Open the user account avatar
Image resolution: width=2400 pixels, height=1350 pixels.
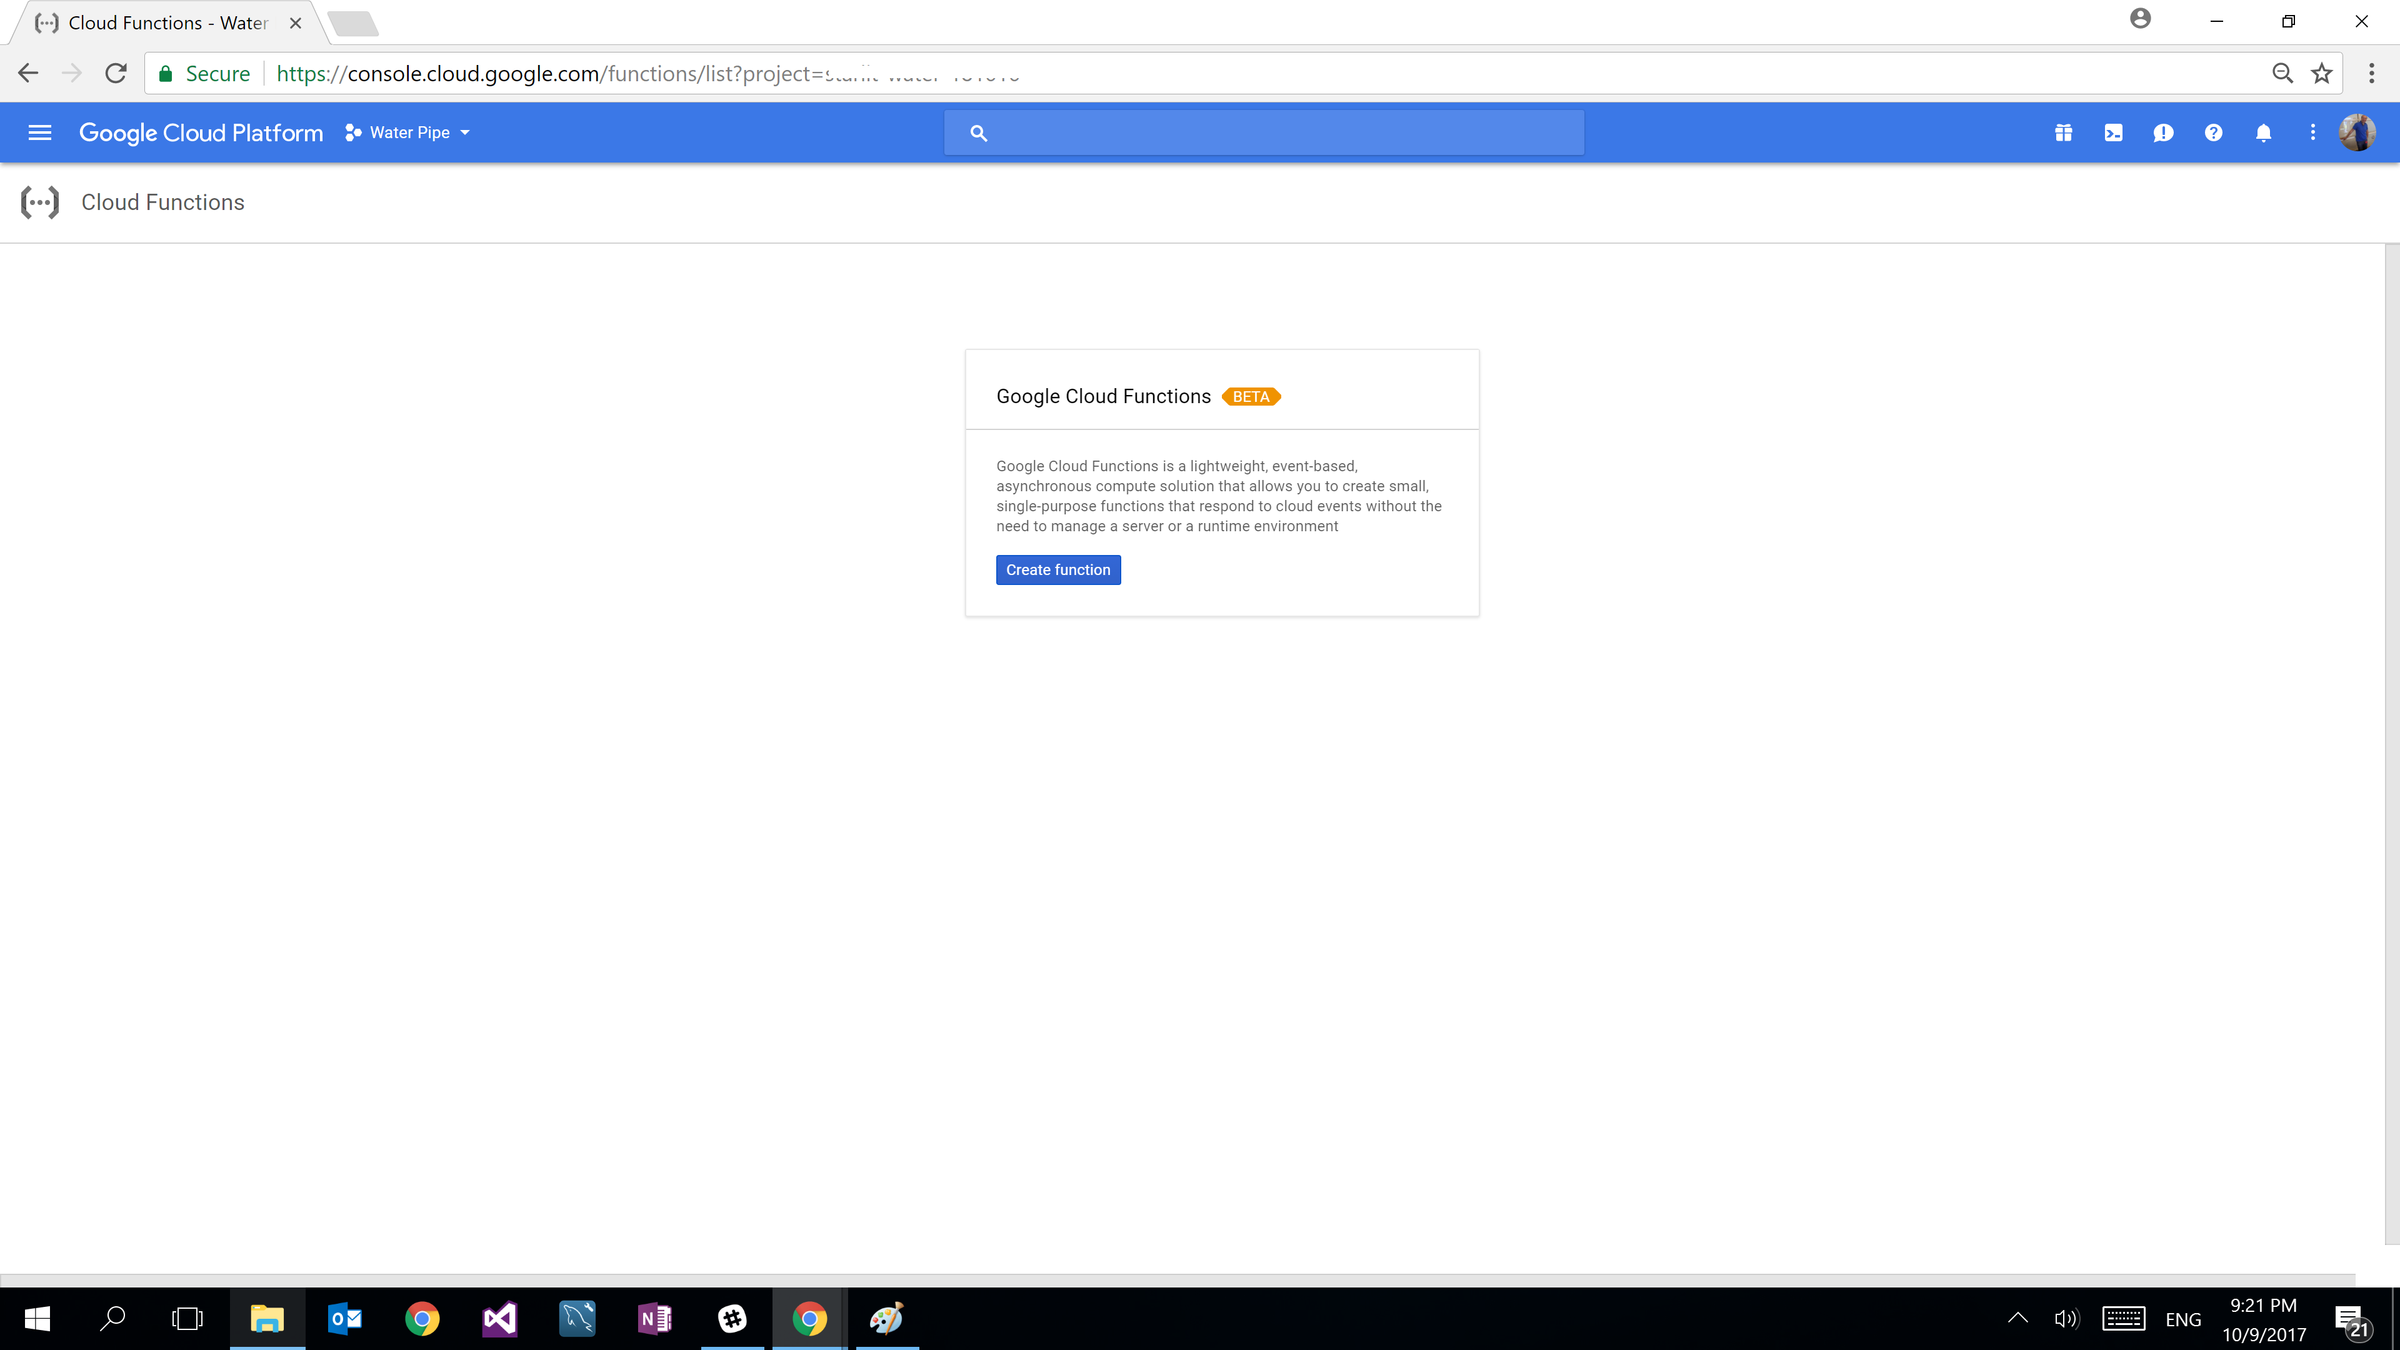2357,133
